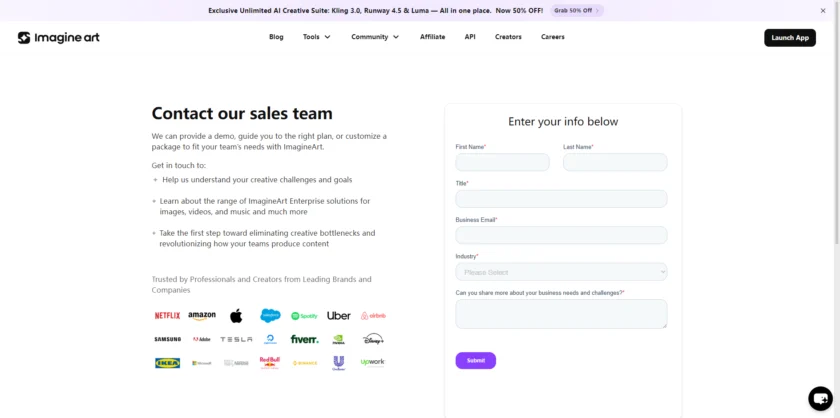Click the Netflix brand logo
Image resolution: width=840 pixels, height=418 pixels.
[x=167, y=316]
